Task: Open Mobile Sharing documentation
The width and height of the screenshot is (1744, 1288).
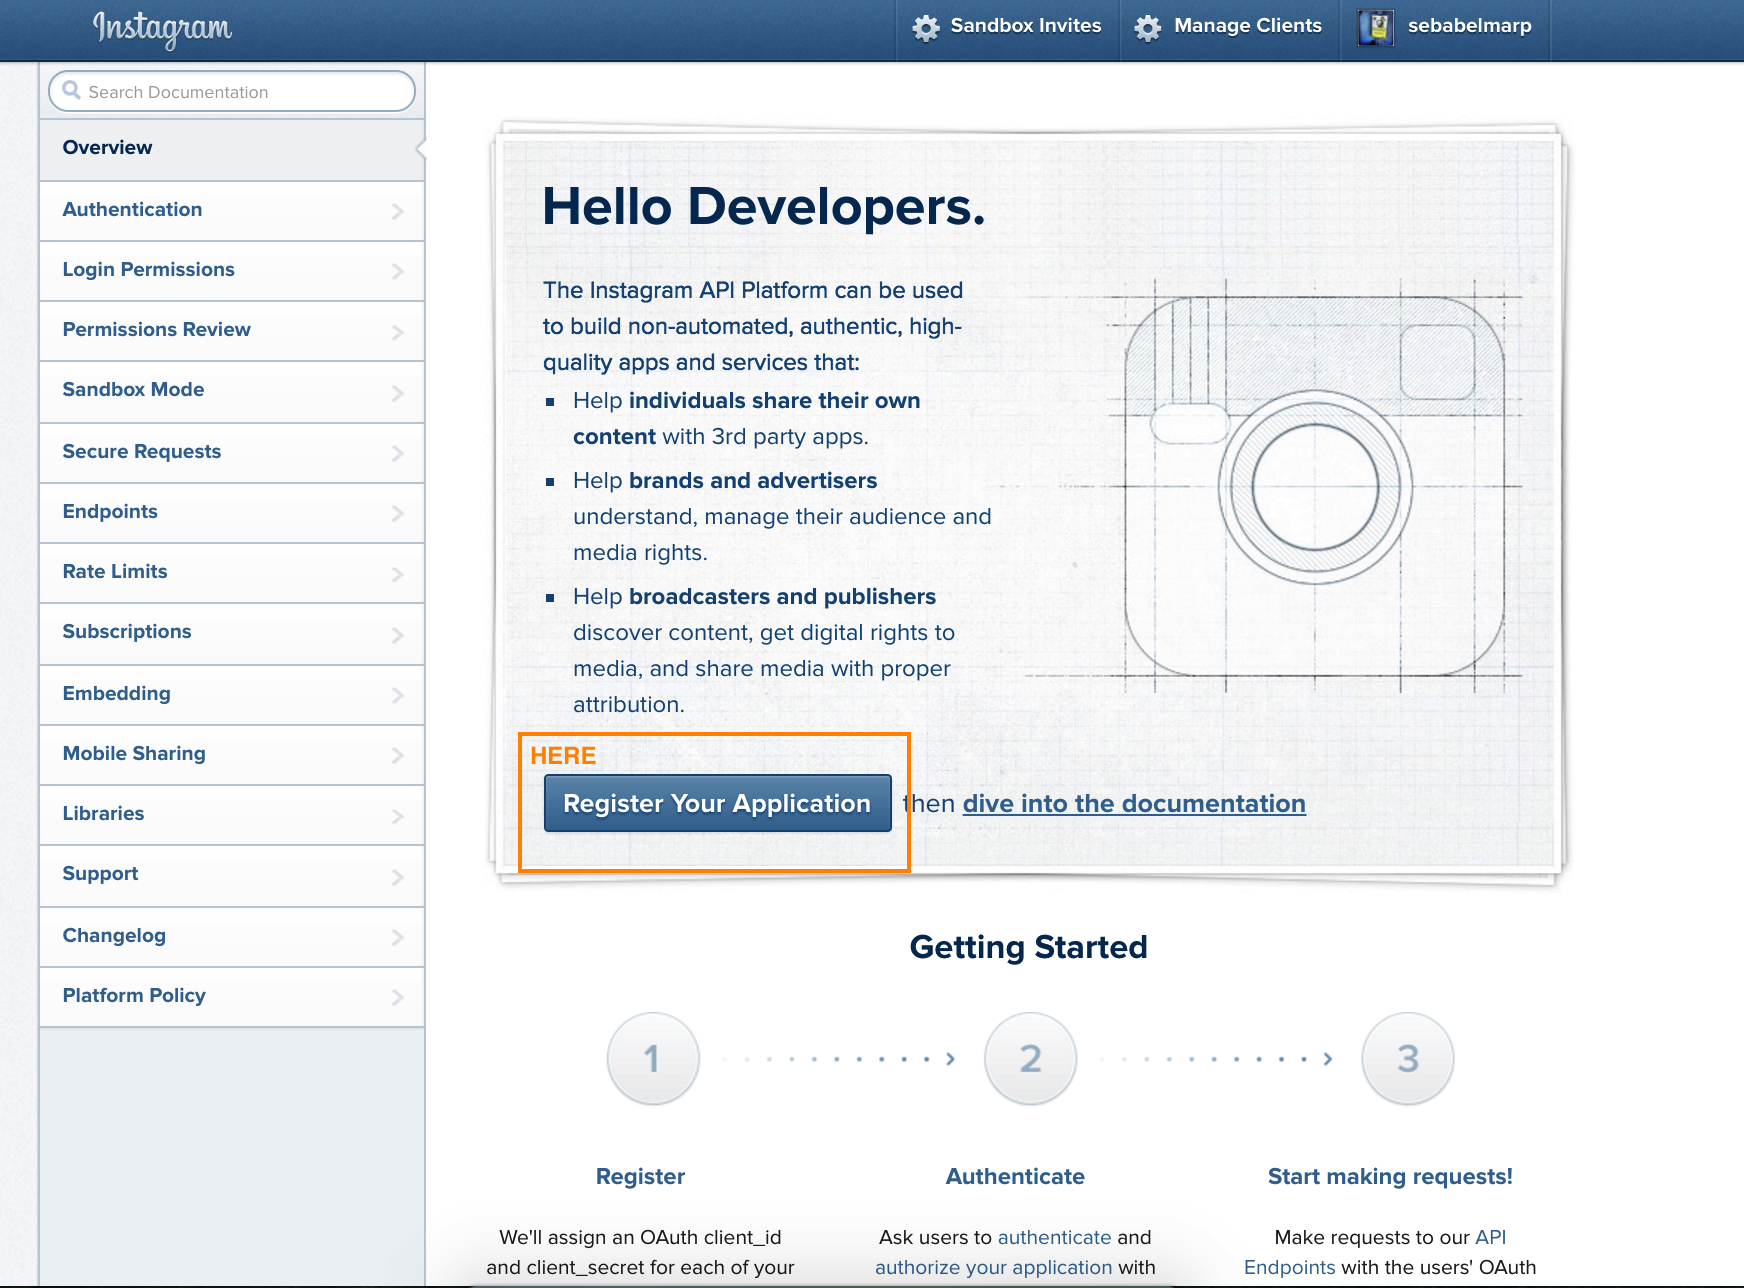Action: click(x=232, y=754)
